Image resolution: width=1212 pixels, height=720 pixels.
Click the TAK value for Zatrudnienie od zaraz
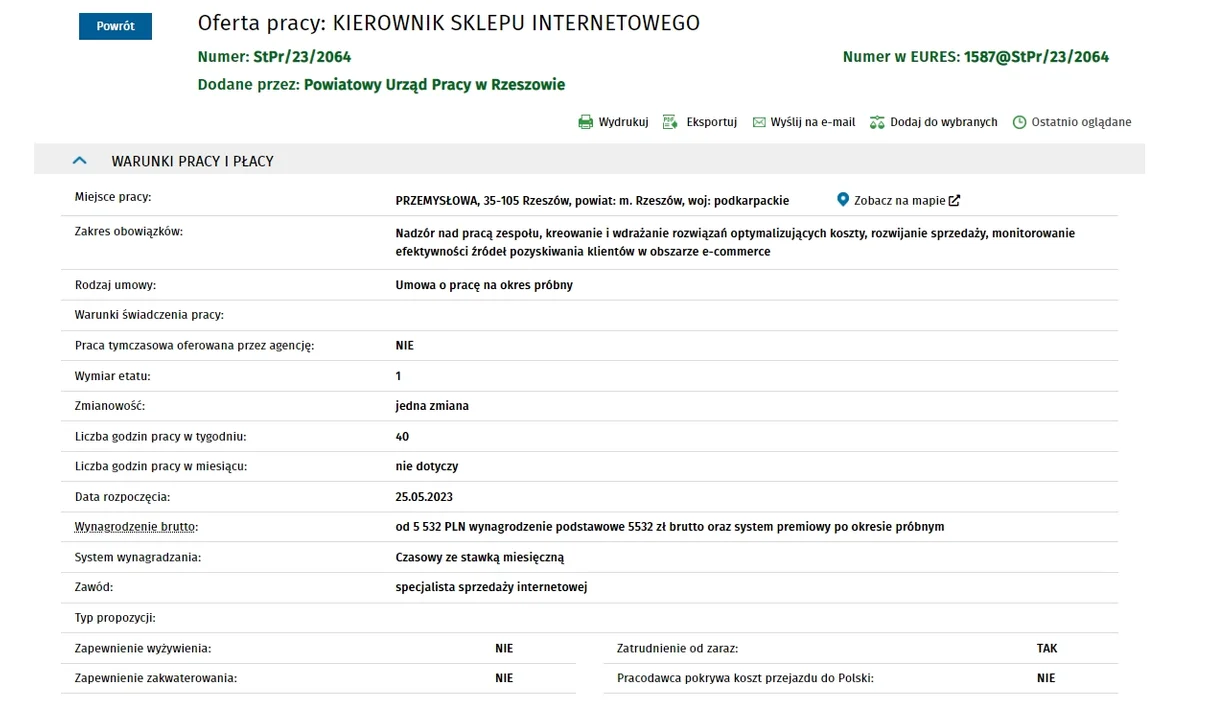1047,648
